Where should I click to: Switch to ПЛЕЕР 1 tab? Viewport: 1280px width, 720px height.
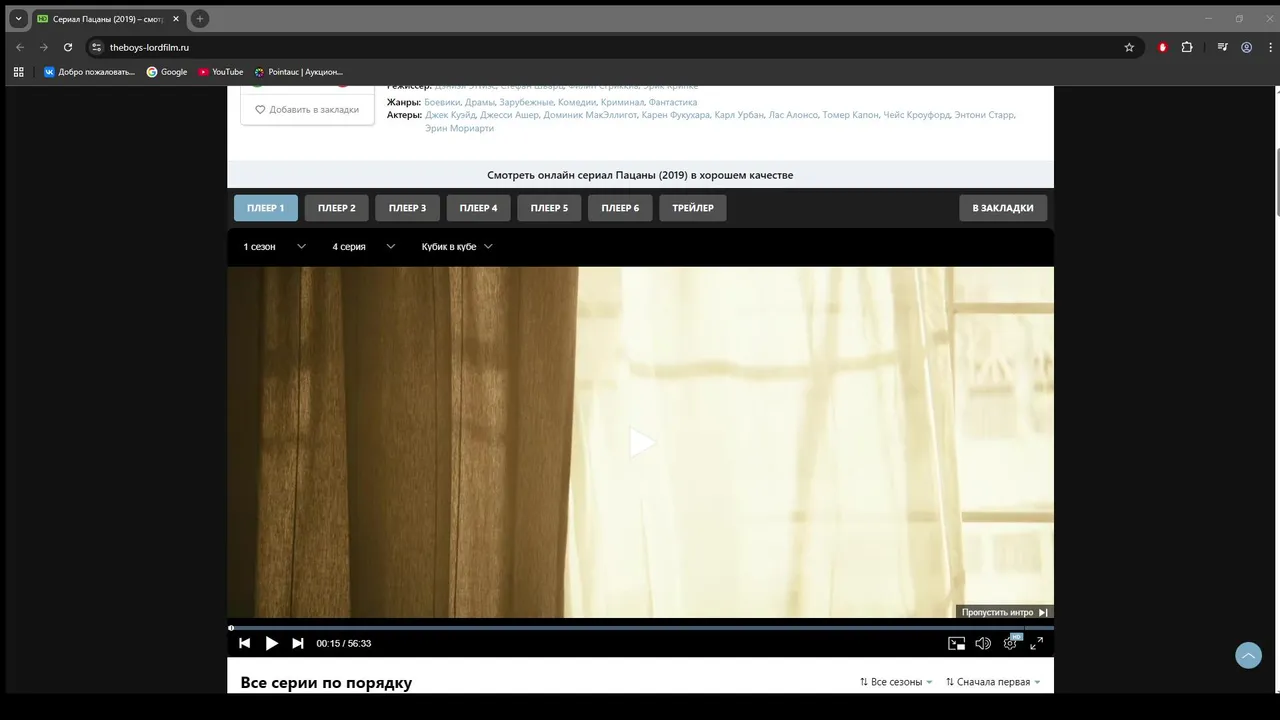(266, 208)
